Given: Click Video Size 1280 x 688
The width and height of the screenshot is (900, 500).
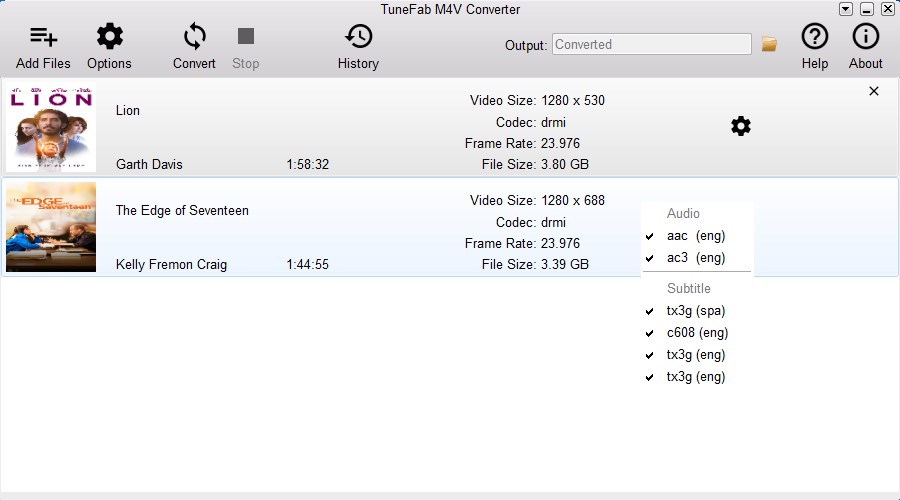Looking at the screenshot, I should tap(573, 200).
